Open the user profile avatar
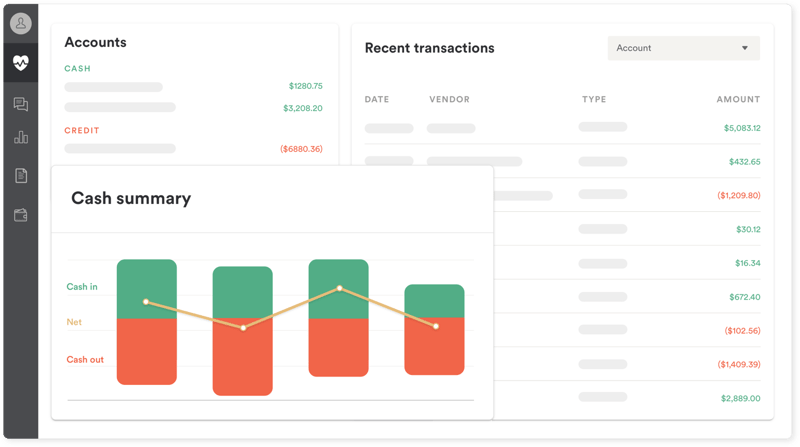The width and height of the screenshot is (800, 447). click(20, 23)
